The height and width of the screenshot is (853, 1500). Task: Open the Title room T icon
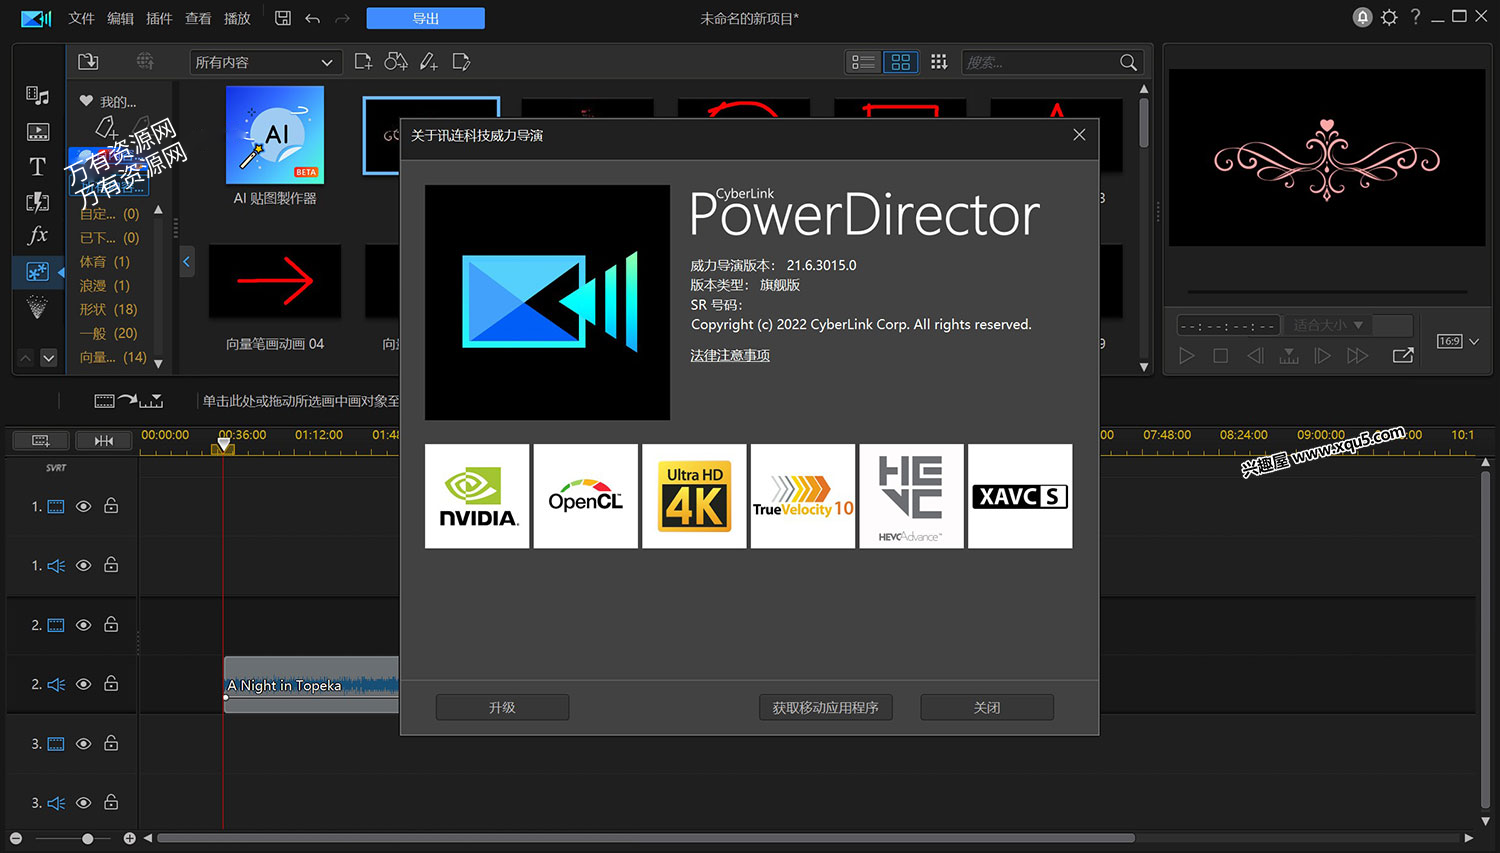[37, 166]
